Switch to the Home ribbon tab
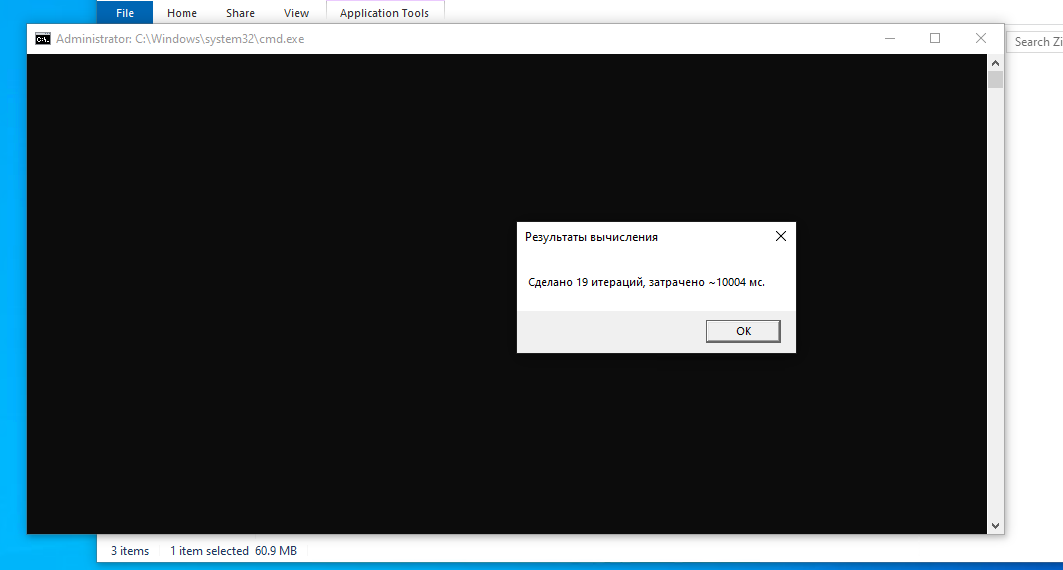This screenshot has height=570, width=1063. (182, 13)
